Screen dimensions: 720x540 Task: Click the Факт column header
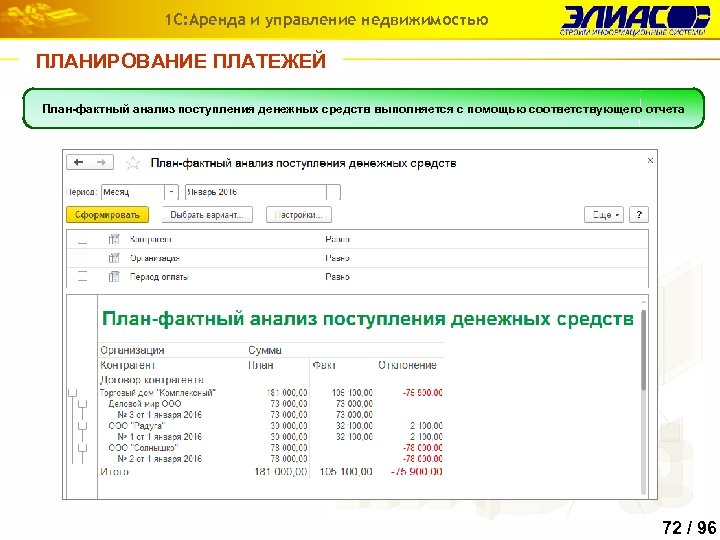coord(324,365)
